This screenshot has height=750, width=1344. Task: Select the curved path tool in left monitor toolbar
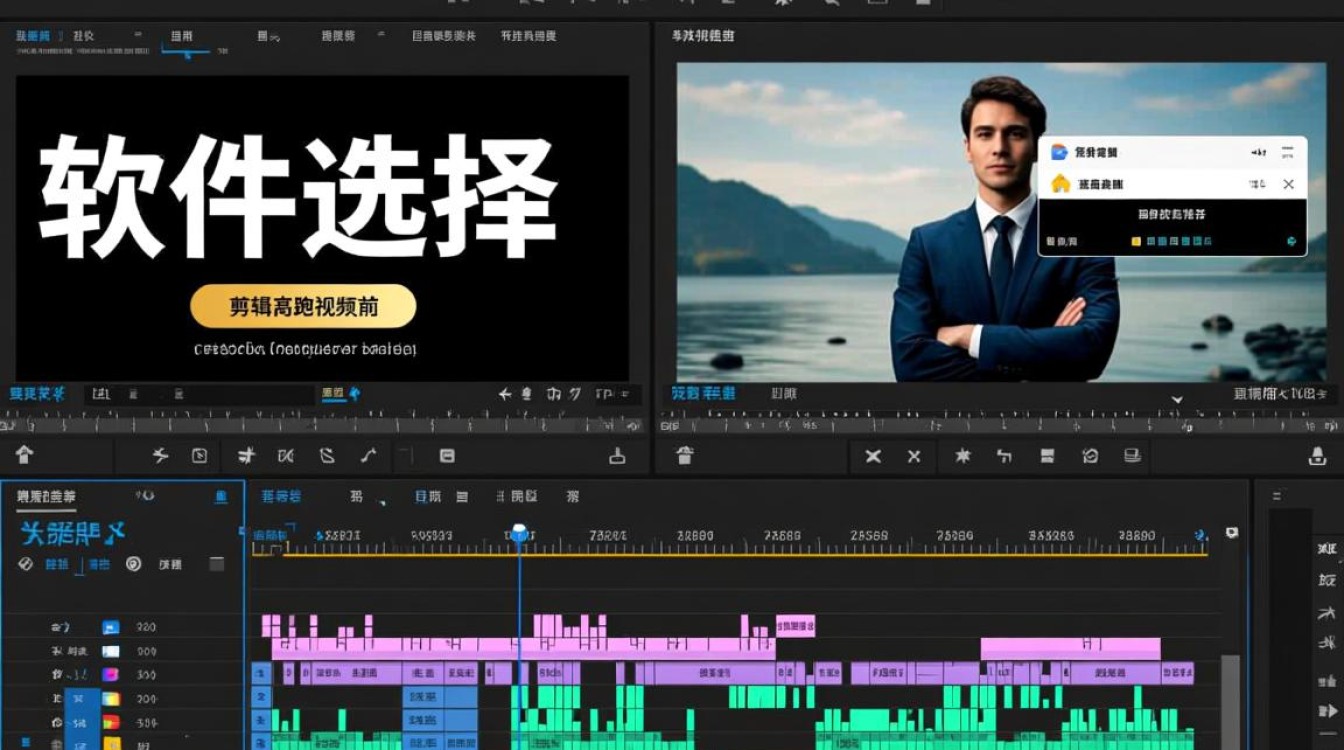coord(368,456)
